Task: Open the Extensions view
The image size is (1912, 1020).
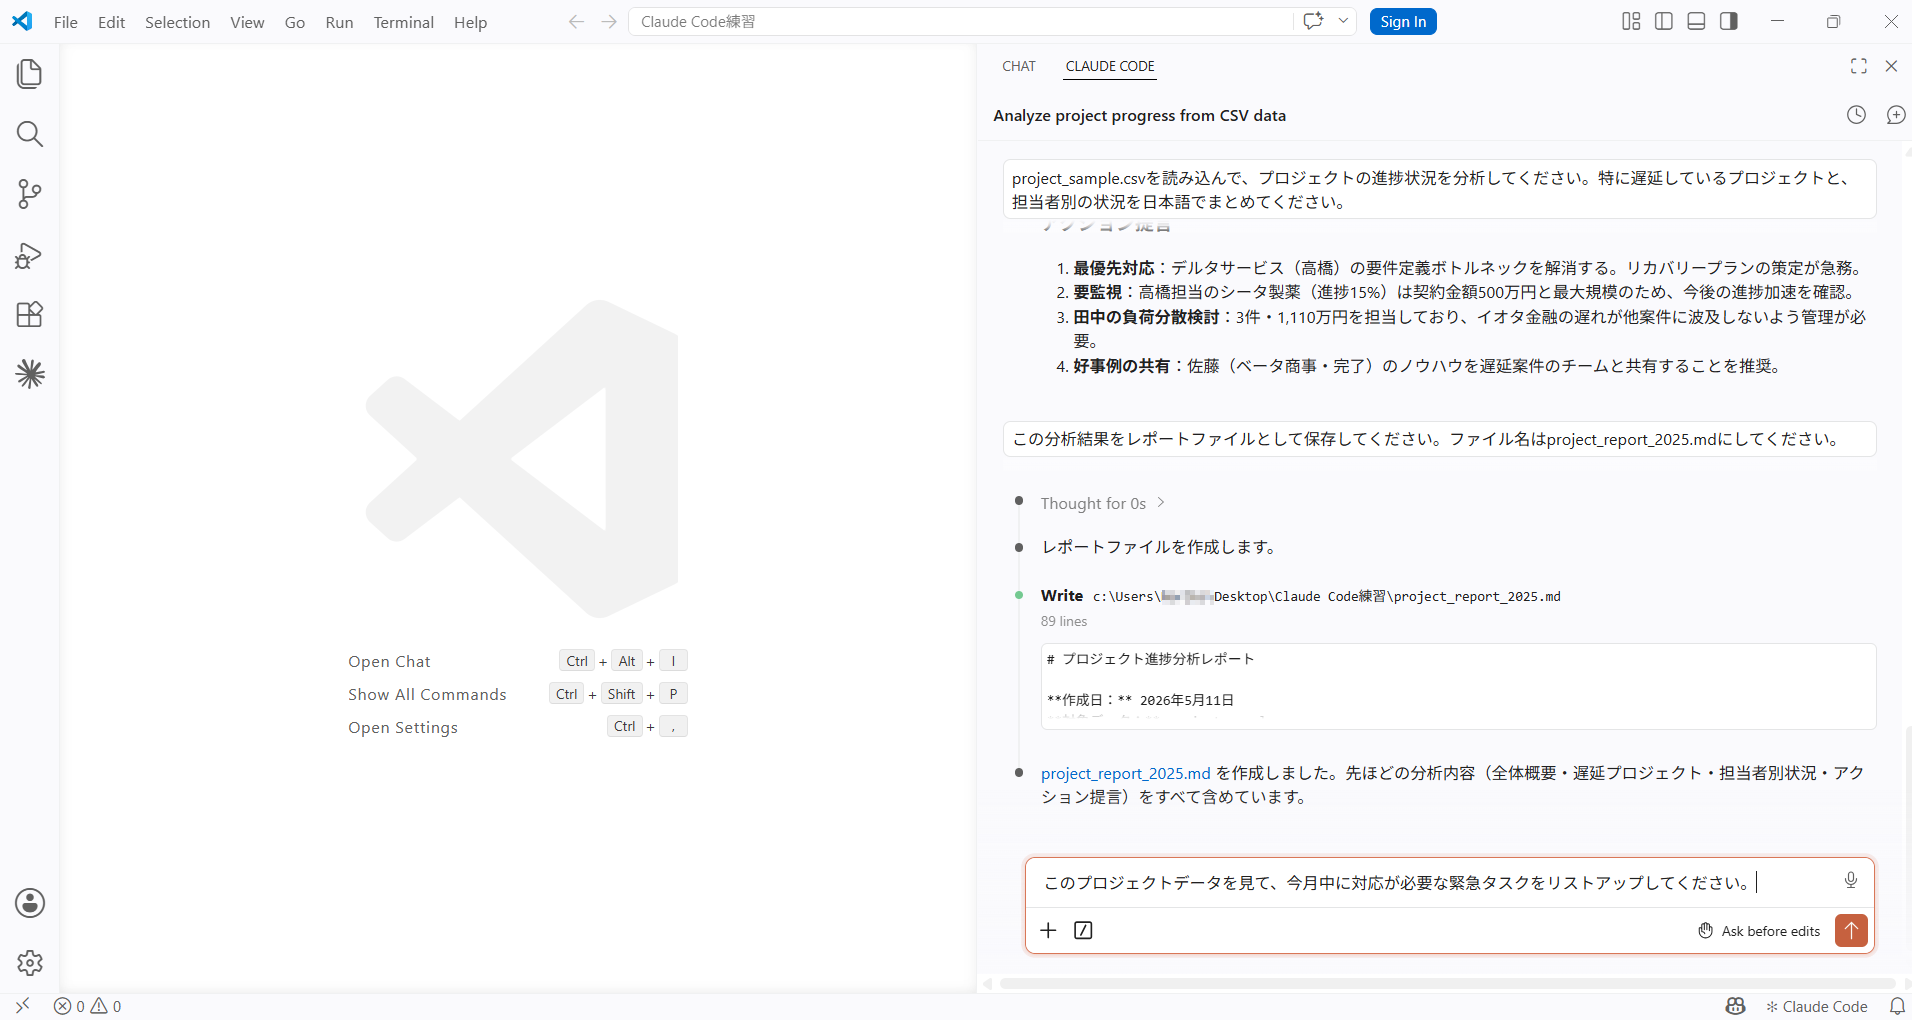Action: (x=30, y=314)
